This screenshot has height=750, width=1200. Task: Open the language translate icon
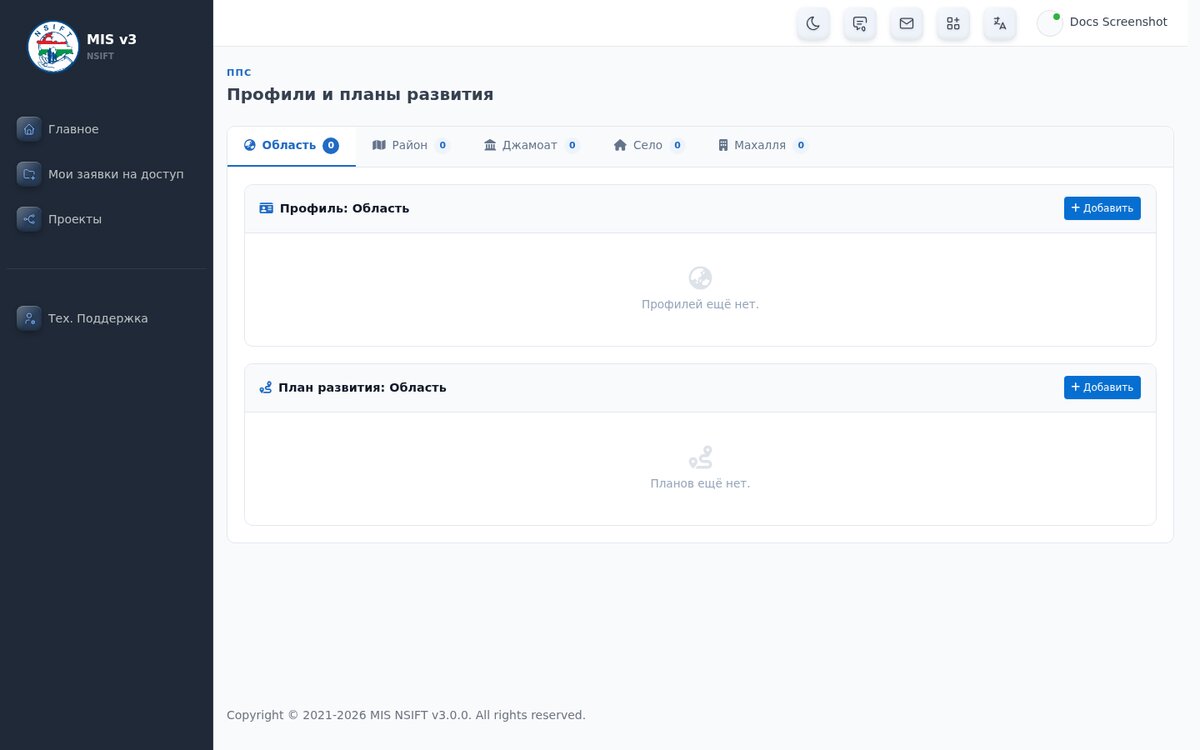(1000, 23)
